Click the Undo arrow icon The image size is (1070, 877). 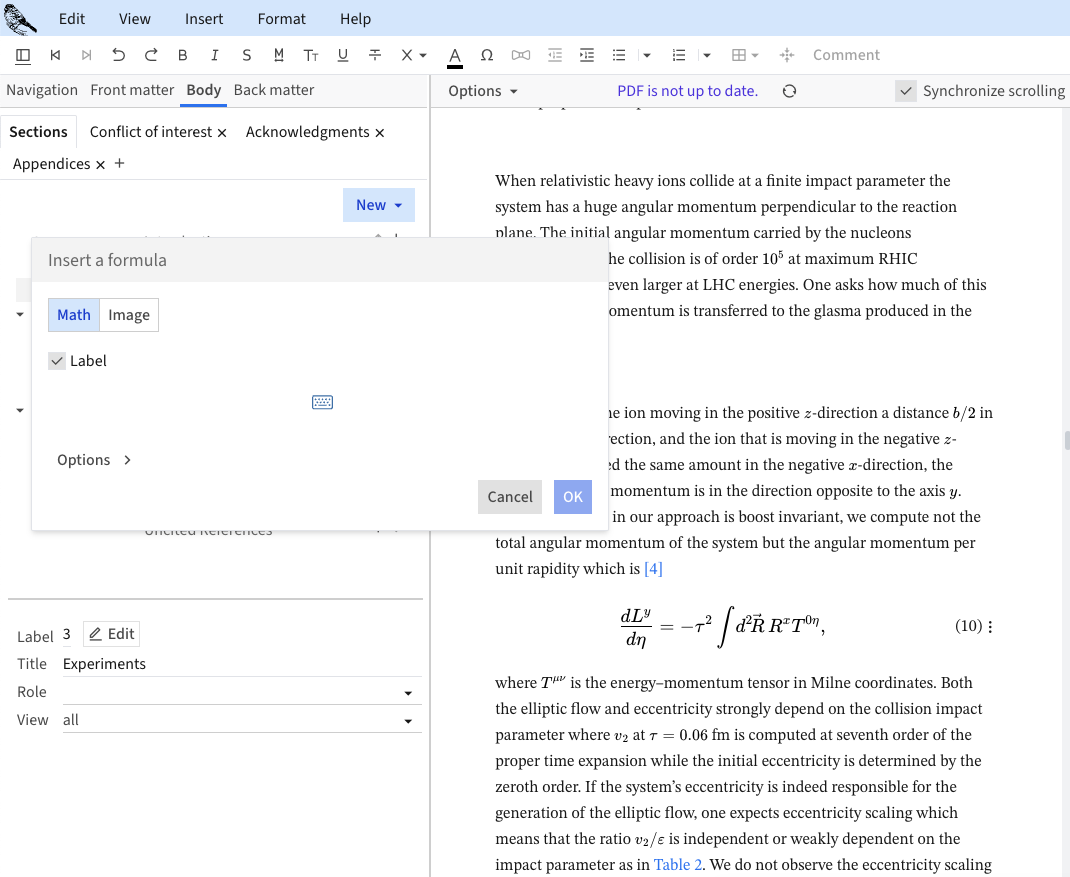[119, 55]
